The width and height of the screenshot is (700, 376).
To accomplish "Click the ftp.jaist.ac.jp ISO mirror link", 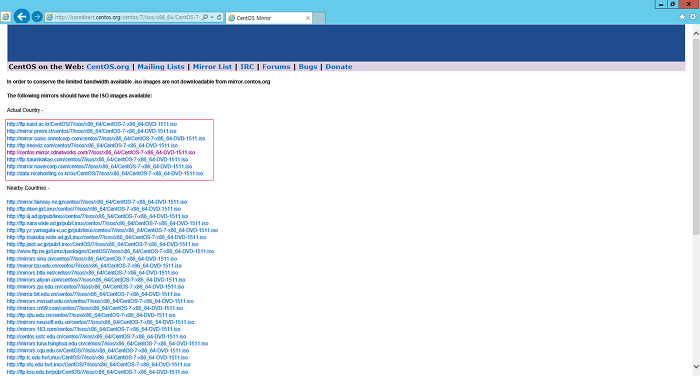I will click(x=102, y=244).
